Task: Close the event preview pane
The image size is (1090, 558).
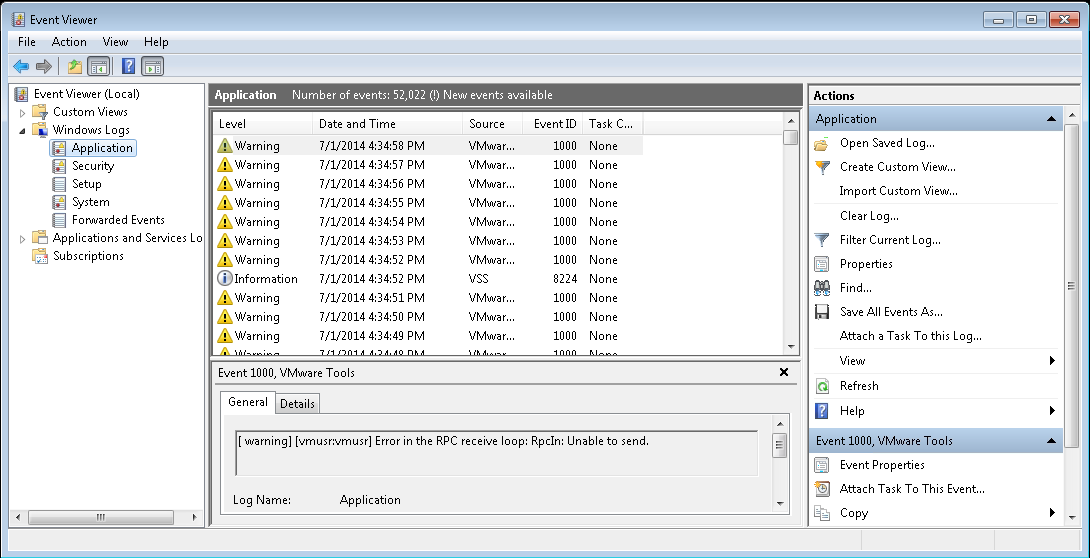Action: pyautogui.click(x=784, y=372)
